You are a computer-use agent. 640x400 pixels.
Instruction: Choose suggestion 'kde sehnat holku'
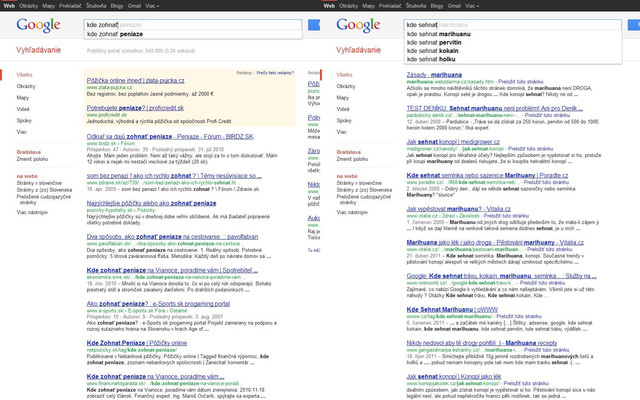coord(513,59)
